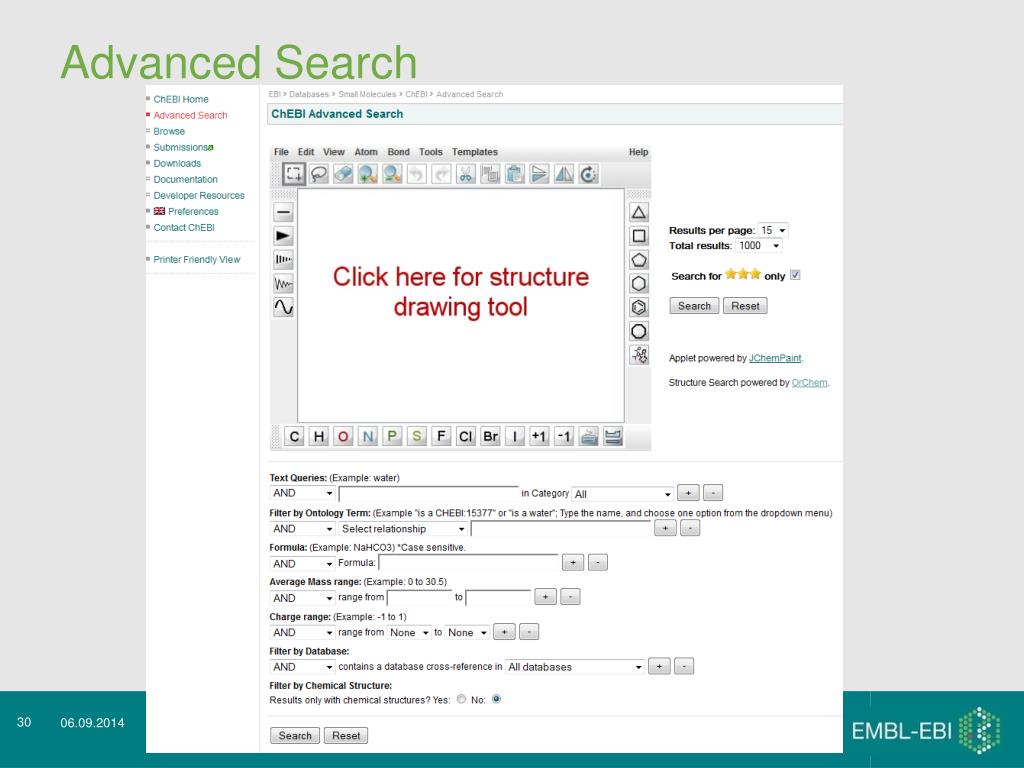Click the clipboard paste icon

click(x=515, y=174)
